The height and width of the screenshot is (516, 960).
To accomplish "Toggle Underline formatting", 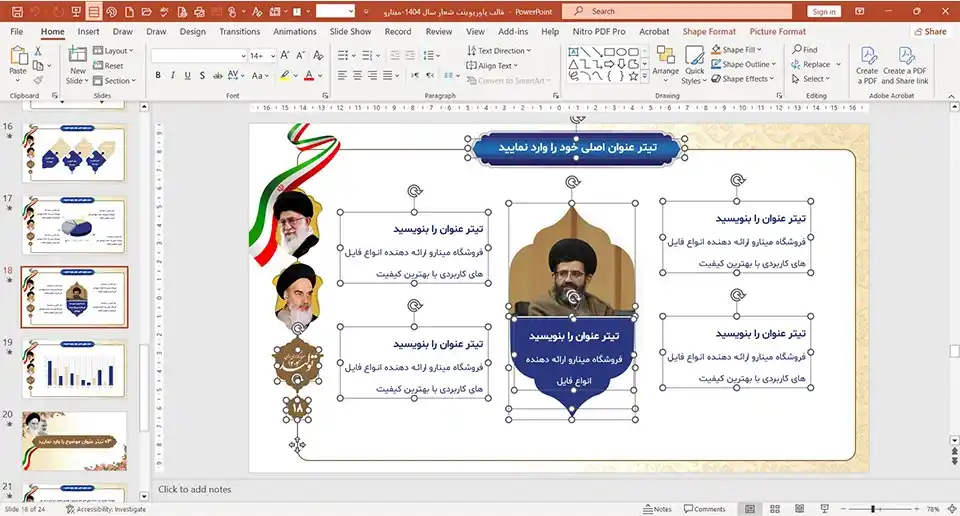I will 187,75.
